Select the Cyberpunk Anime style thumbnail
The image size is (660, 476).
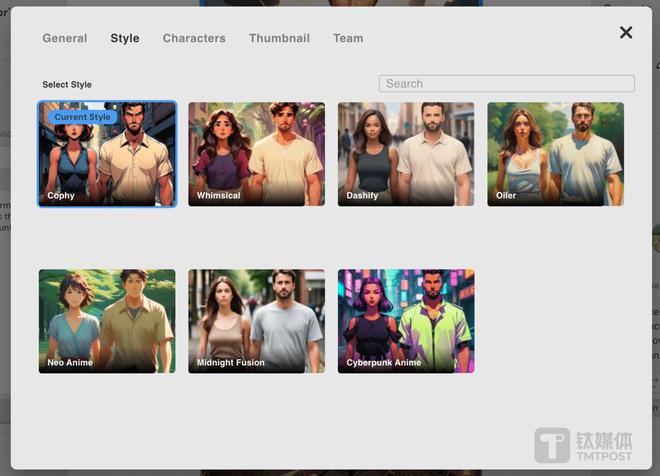[x=406, y=321]
